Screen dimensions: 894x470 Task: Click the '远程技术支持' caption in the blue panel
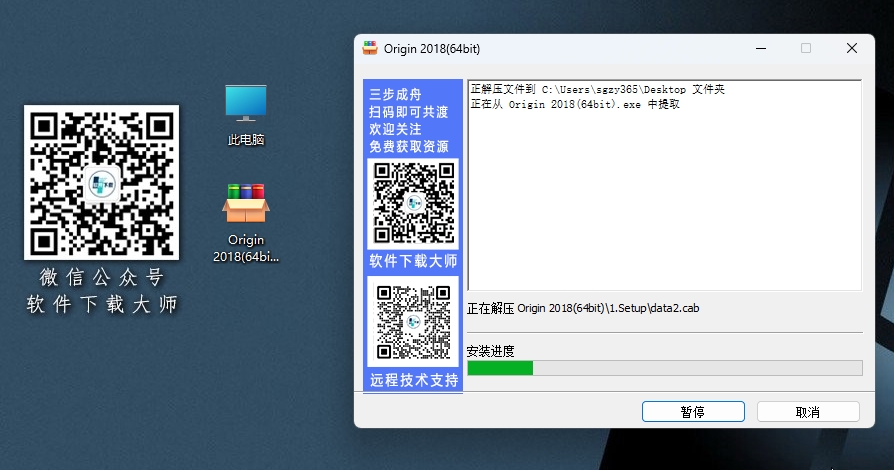point(414,380)
